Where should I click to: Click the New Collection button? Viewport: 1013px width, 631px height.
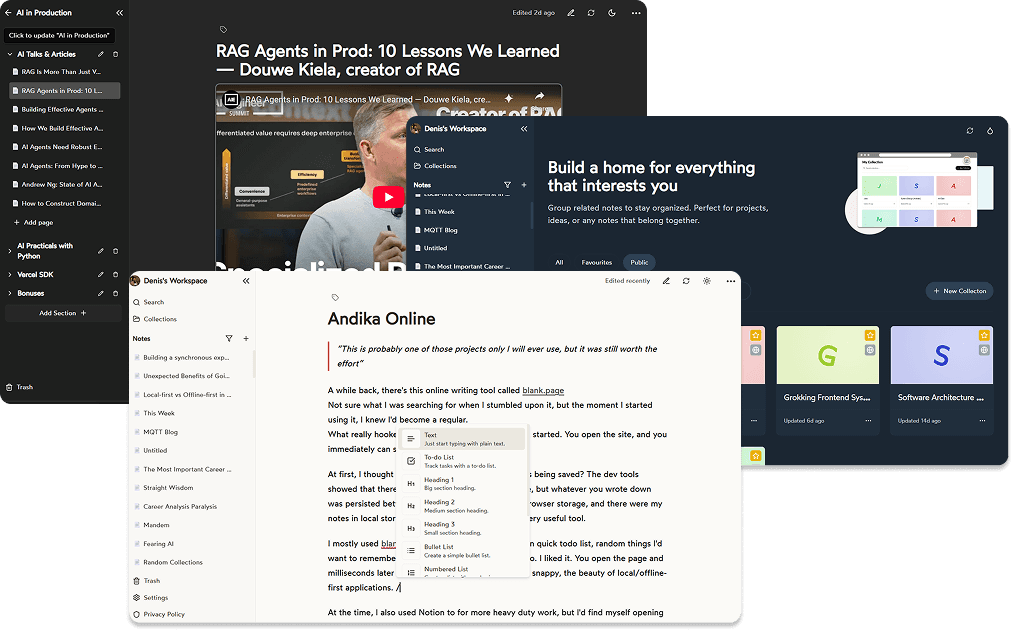pos(960,291)
